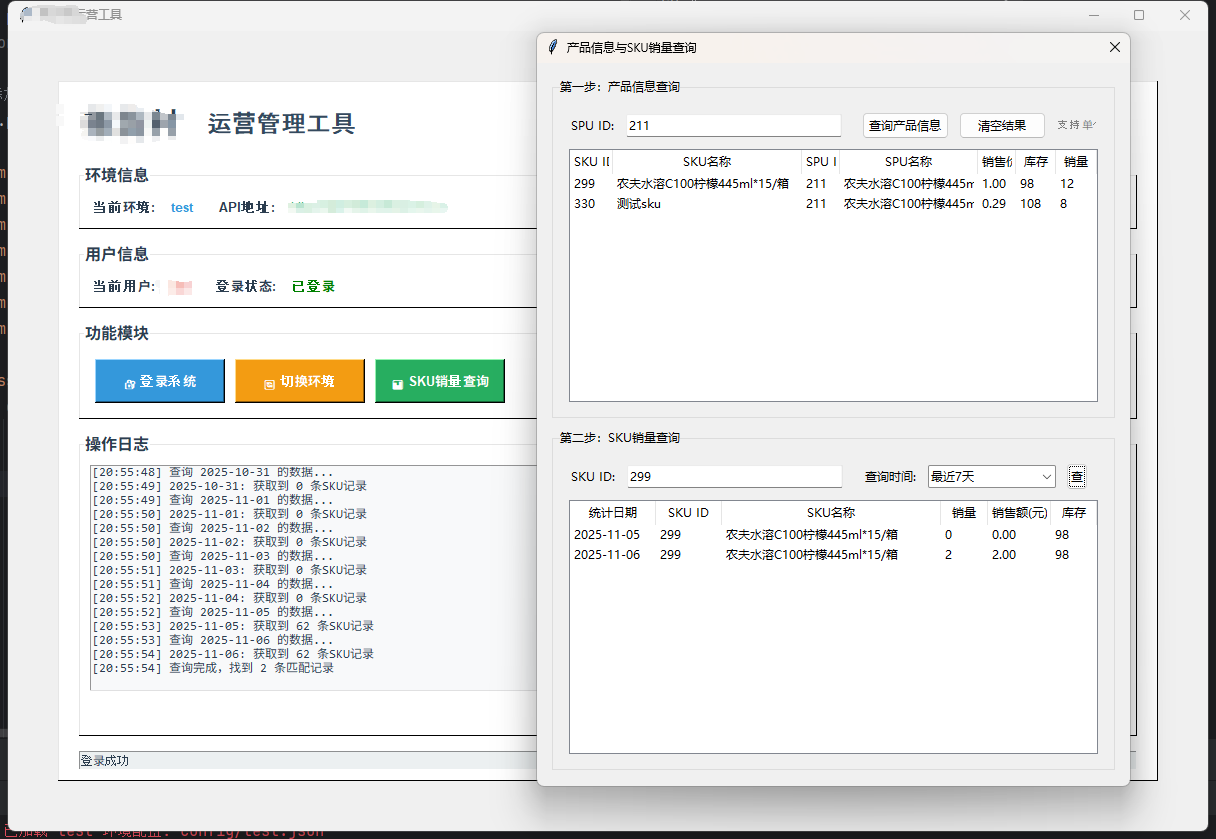Click SPU名称 column header
The height and width of the screenshot is (839, 1216).
[x=908, y=161]
